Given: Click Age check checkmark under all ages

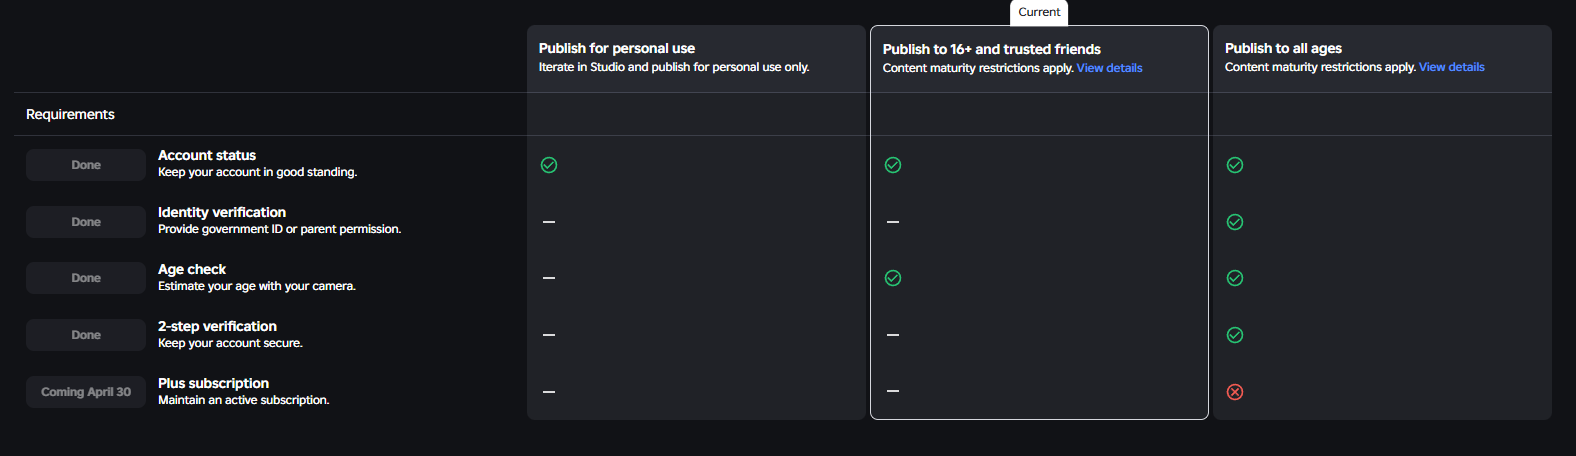Looking at the screenshot, I should (1235, 278).
